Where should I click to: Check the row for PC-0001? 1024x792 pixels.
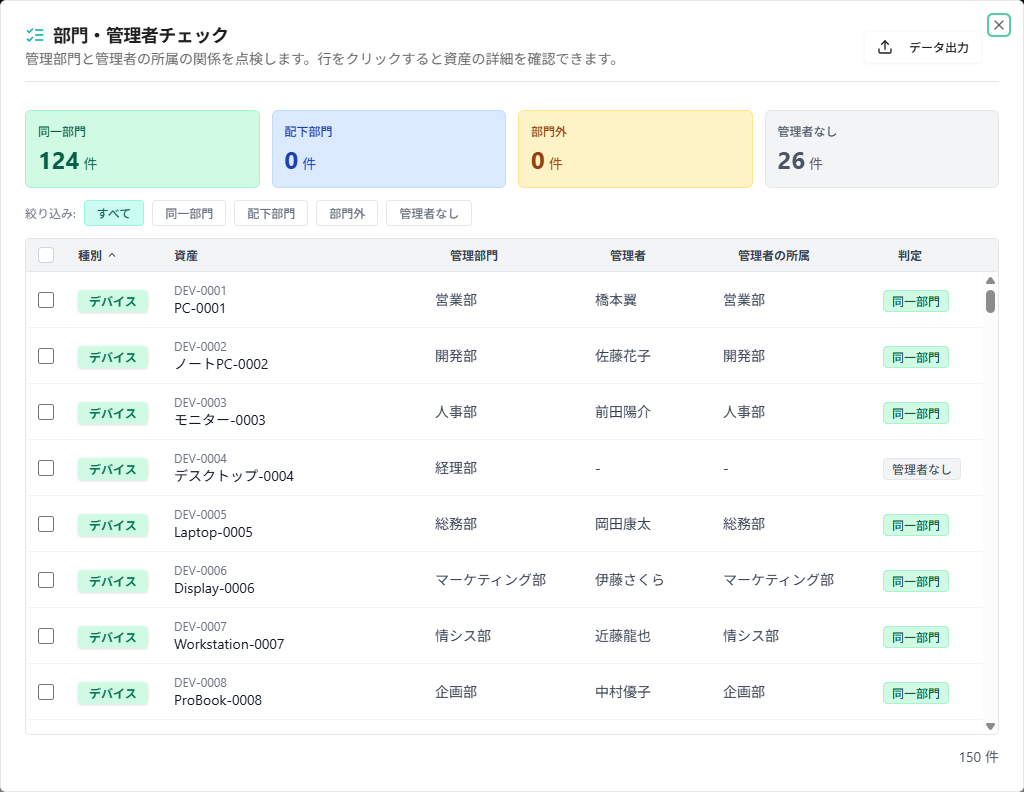pos(46,300)
